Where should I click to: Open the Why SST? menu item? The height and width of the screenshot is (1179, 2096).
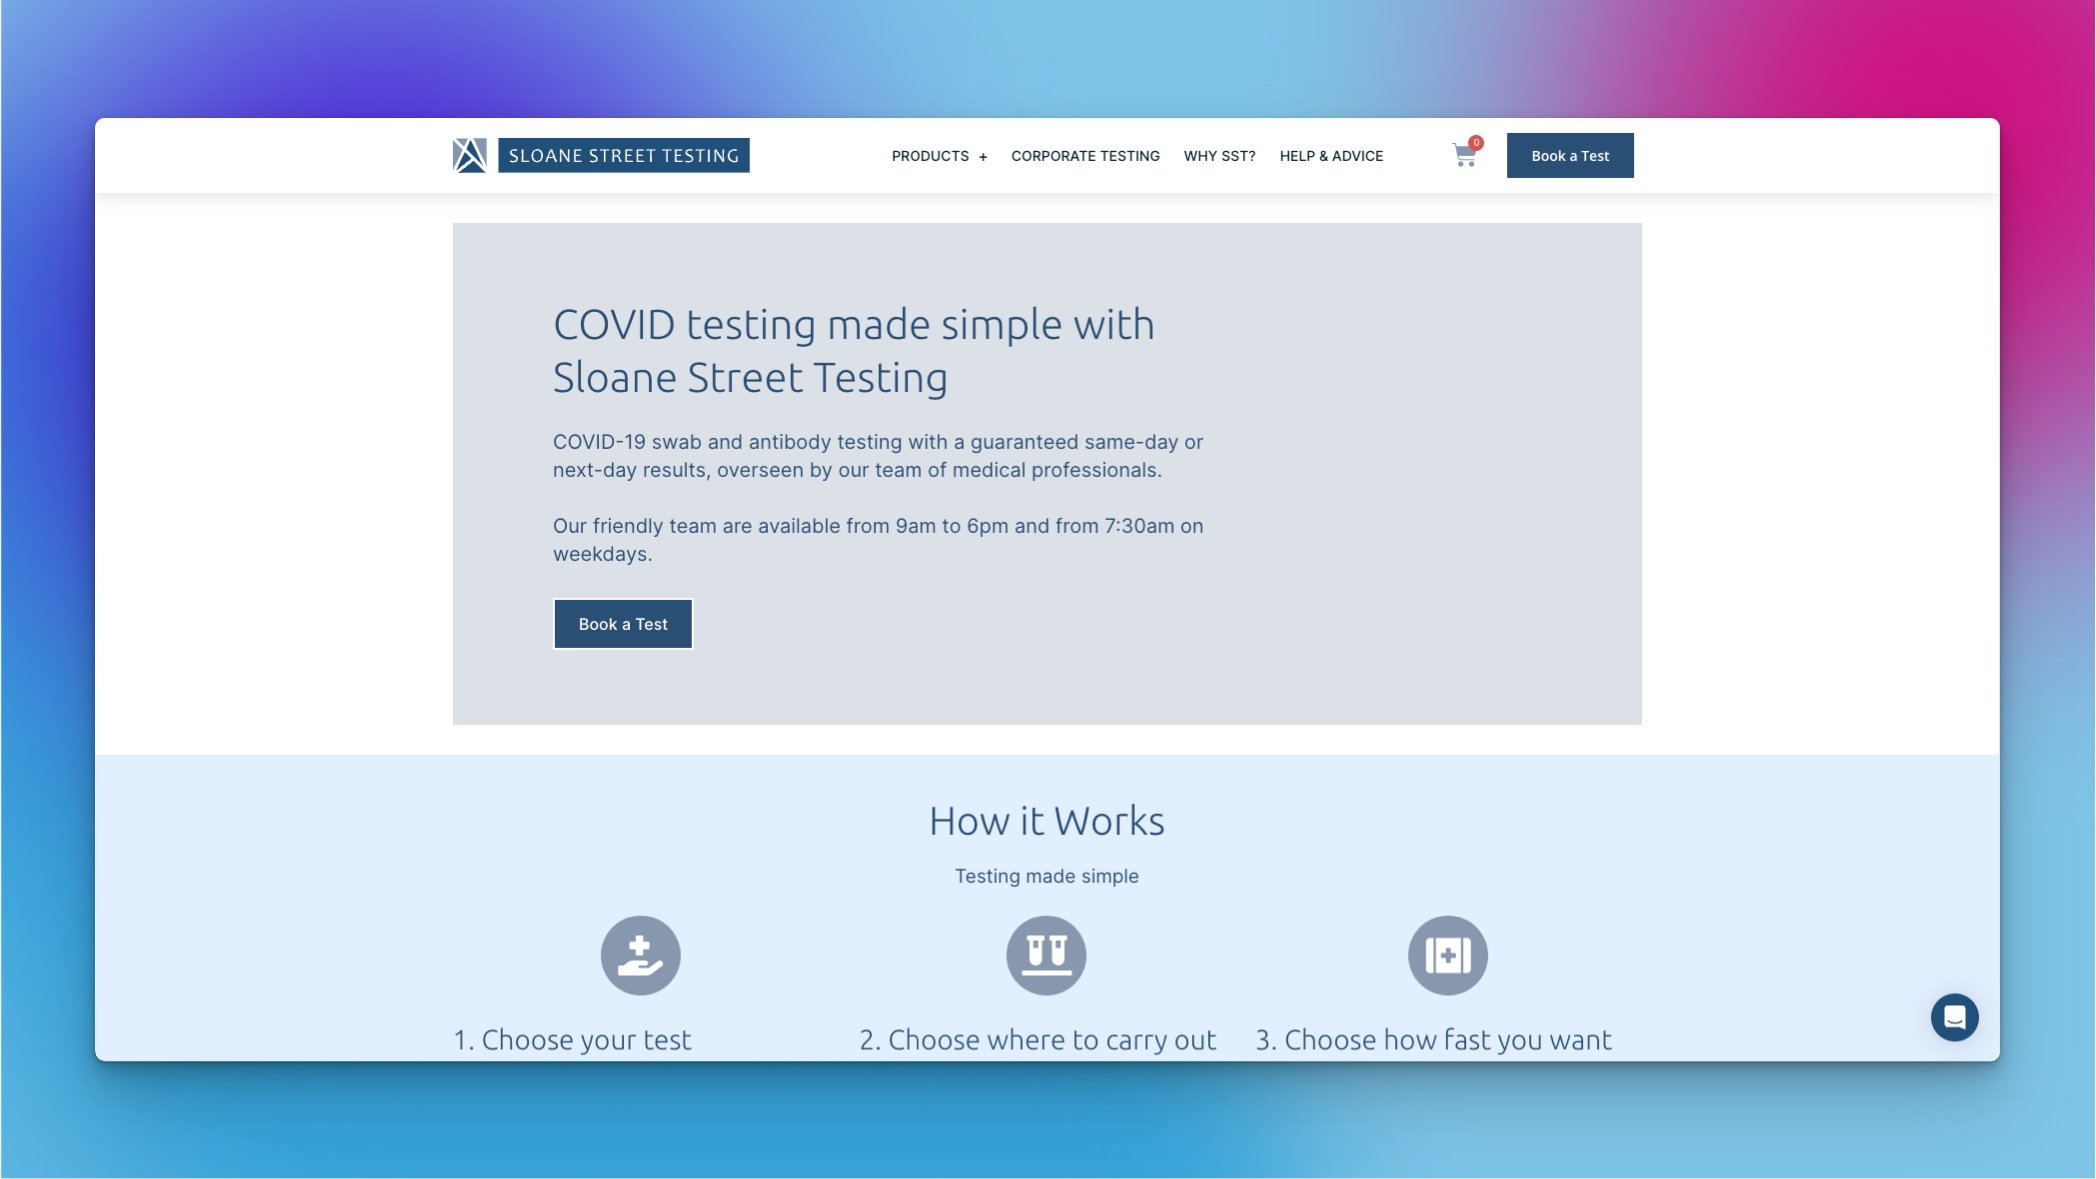coord(1219,156)
